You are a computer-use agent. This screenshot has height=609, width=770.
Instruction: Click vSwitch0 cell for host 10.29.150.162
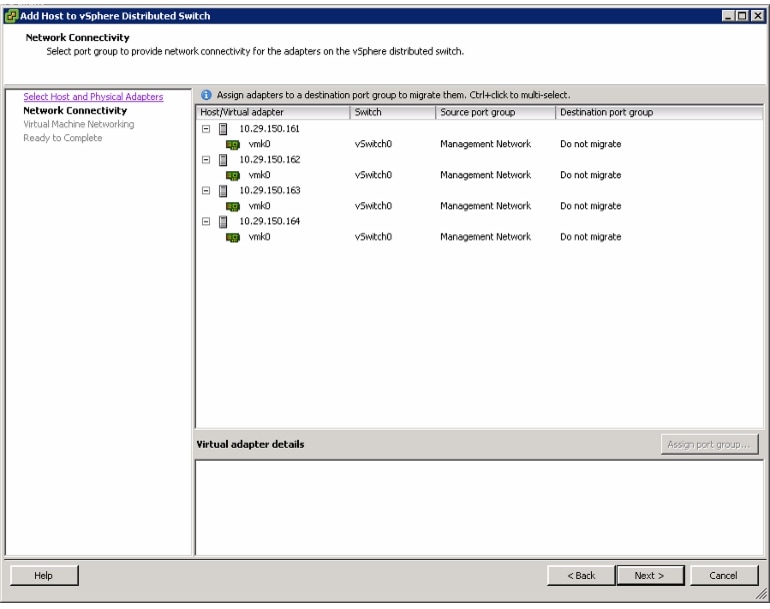(373, 175)
